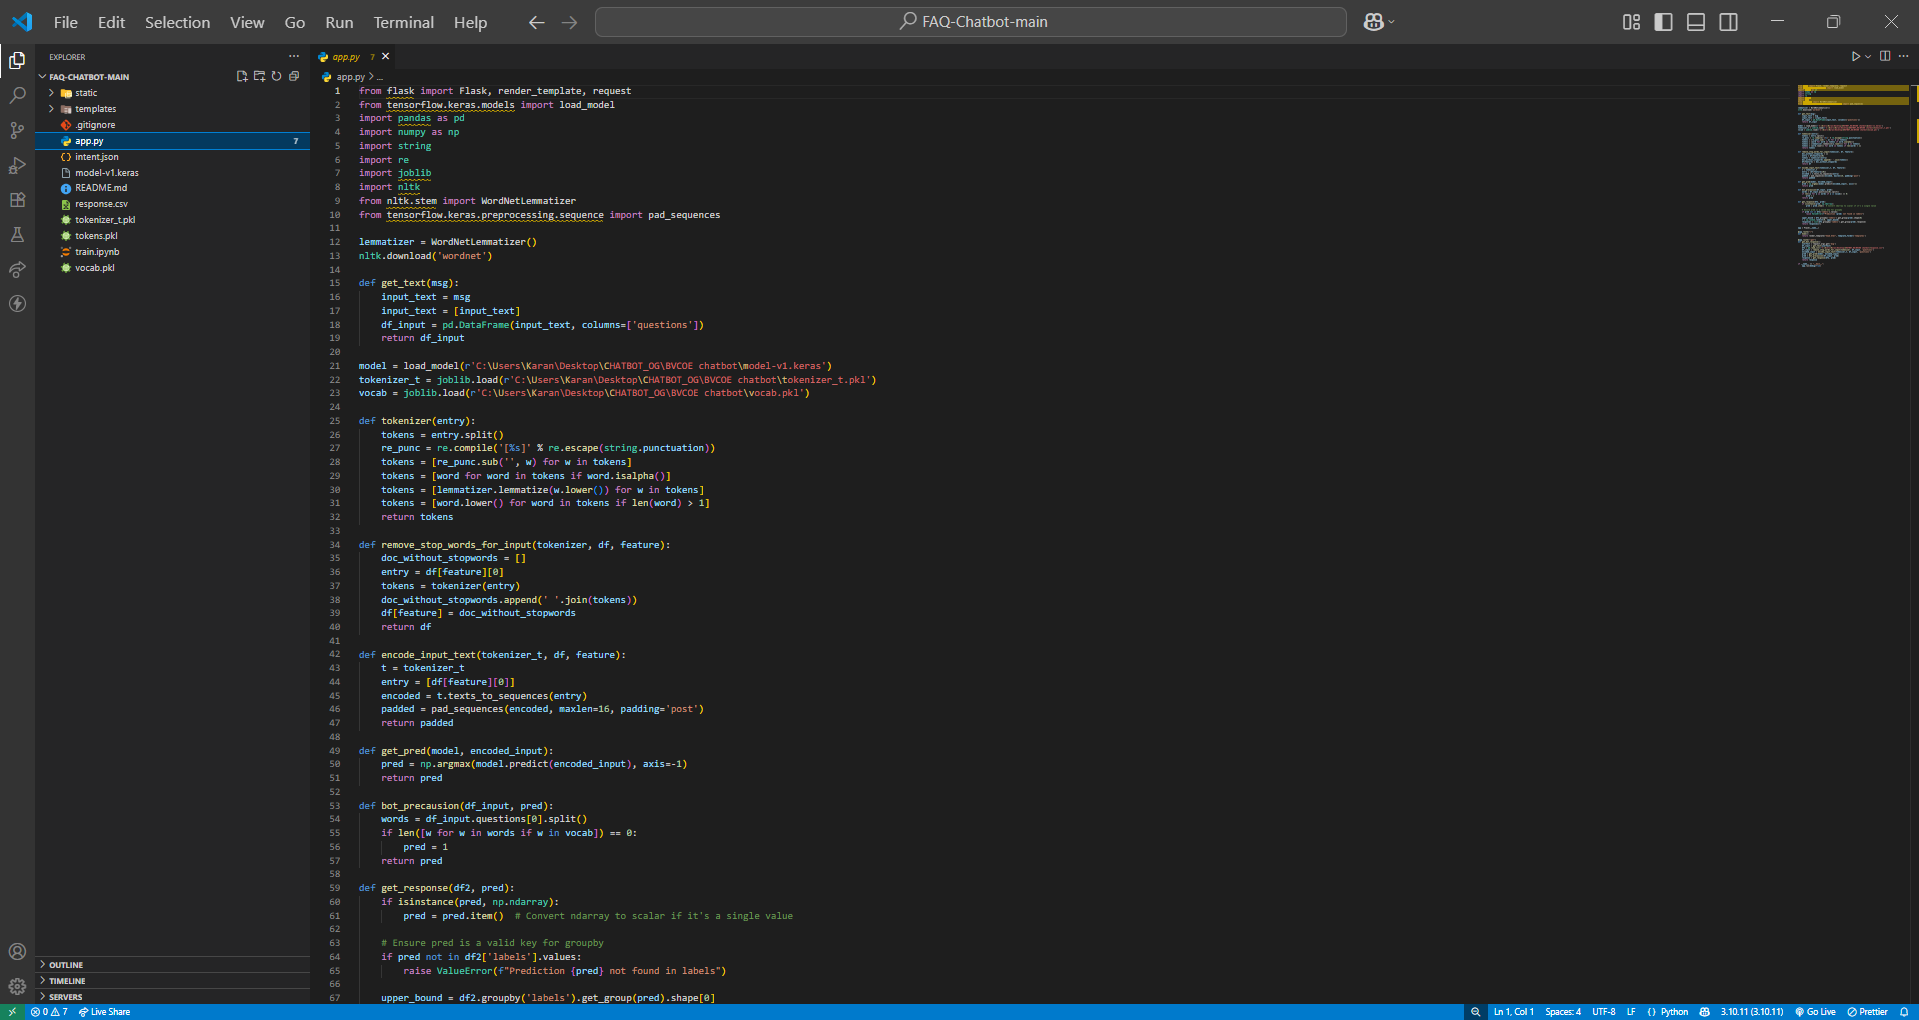Open Customize Layout icon in title bar
1919x1020 pixels.
(x=1631, y=22)
